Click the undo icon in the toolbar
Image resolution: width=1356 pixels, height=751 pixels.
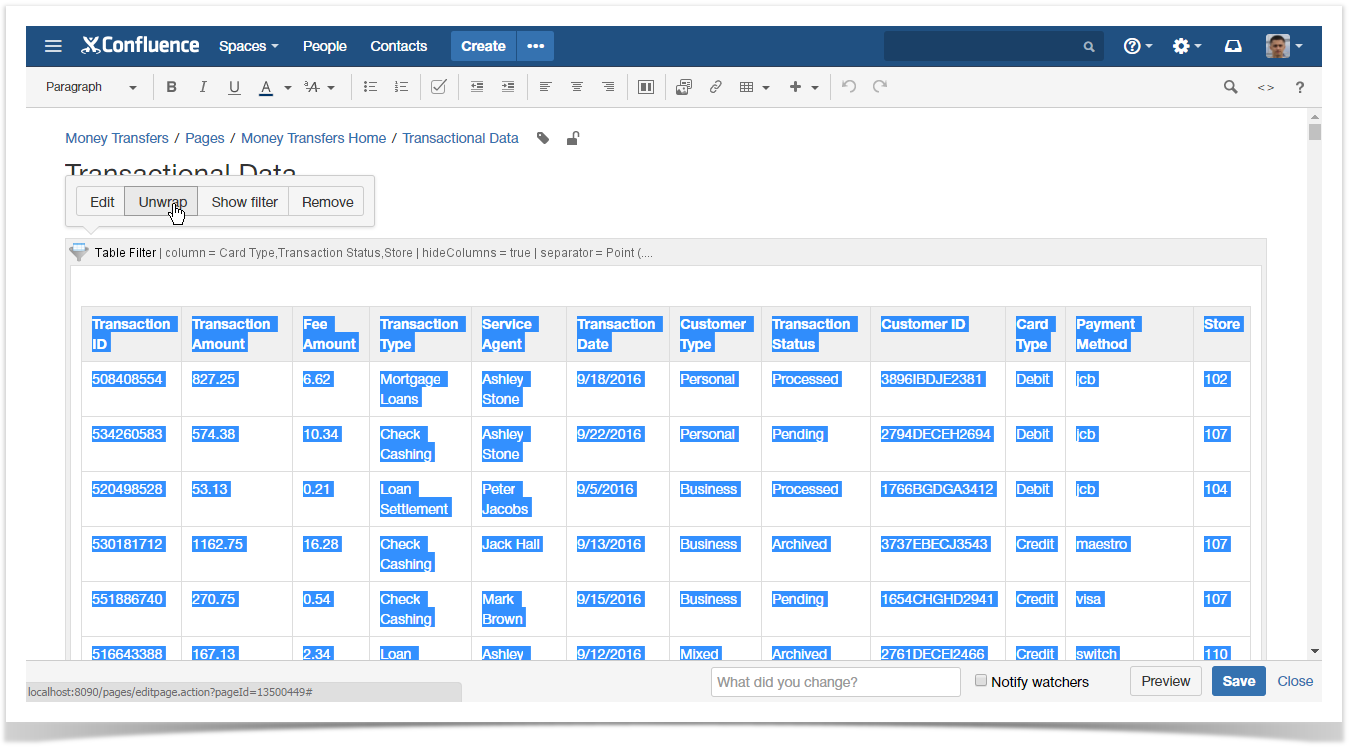click(x=848, y=87)
